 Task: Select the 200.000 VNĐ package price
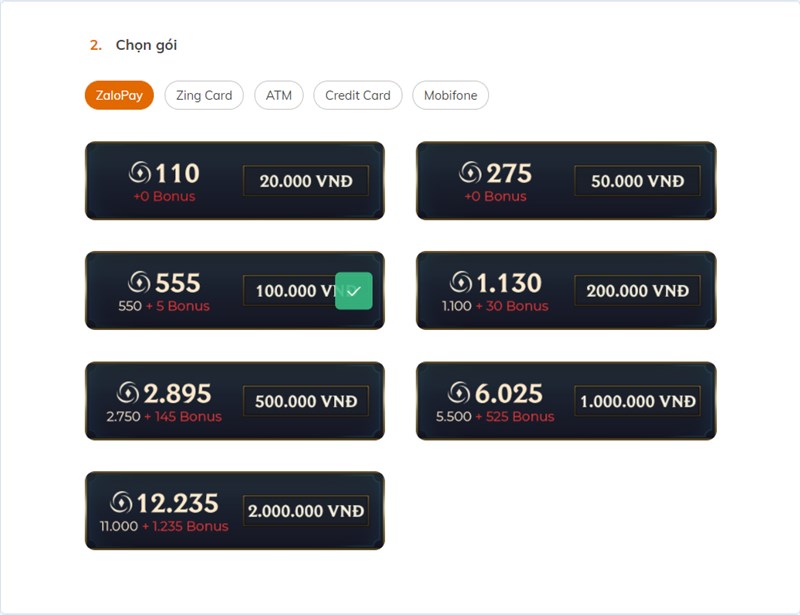637,290
